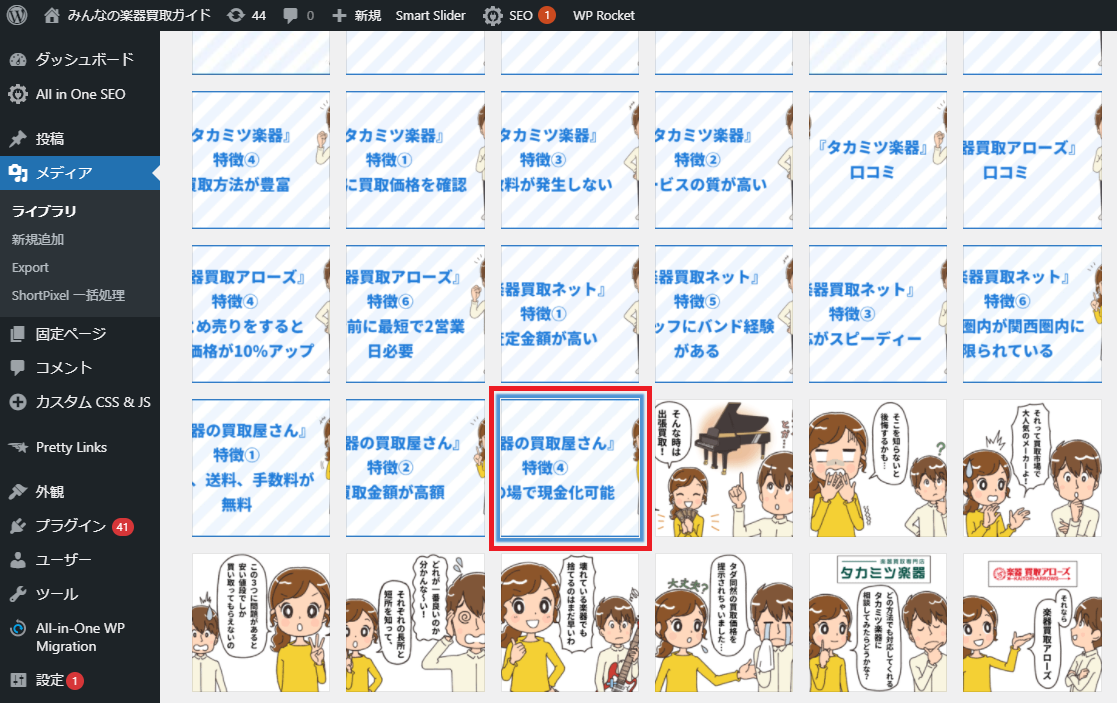Click the SEO gear icon in admin bar
This screenshot has width=1117, height=703.
[493, 15]
